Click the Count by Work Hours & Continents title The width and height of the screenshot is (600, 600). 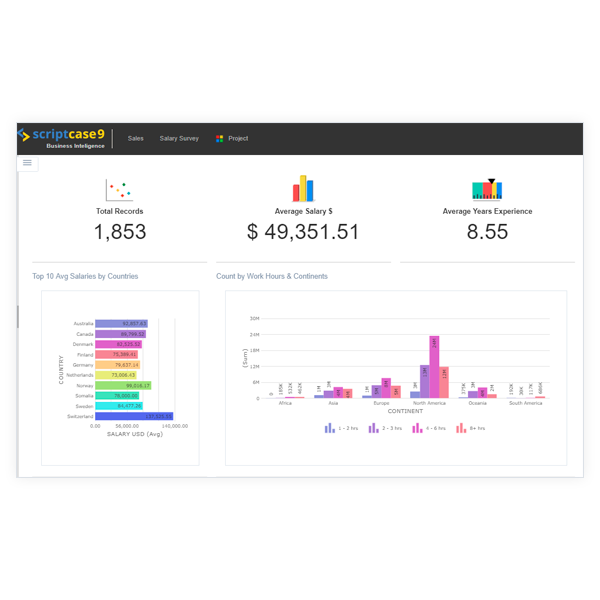pyautogui.click(x=271, y=276)
